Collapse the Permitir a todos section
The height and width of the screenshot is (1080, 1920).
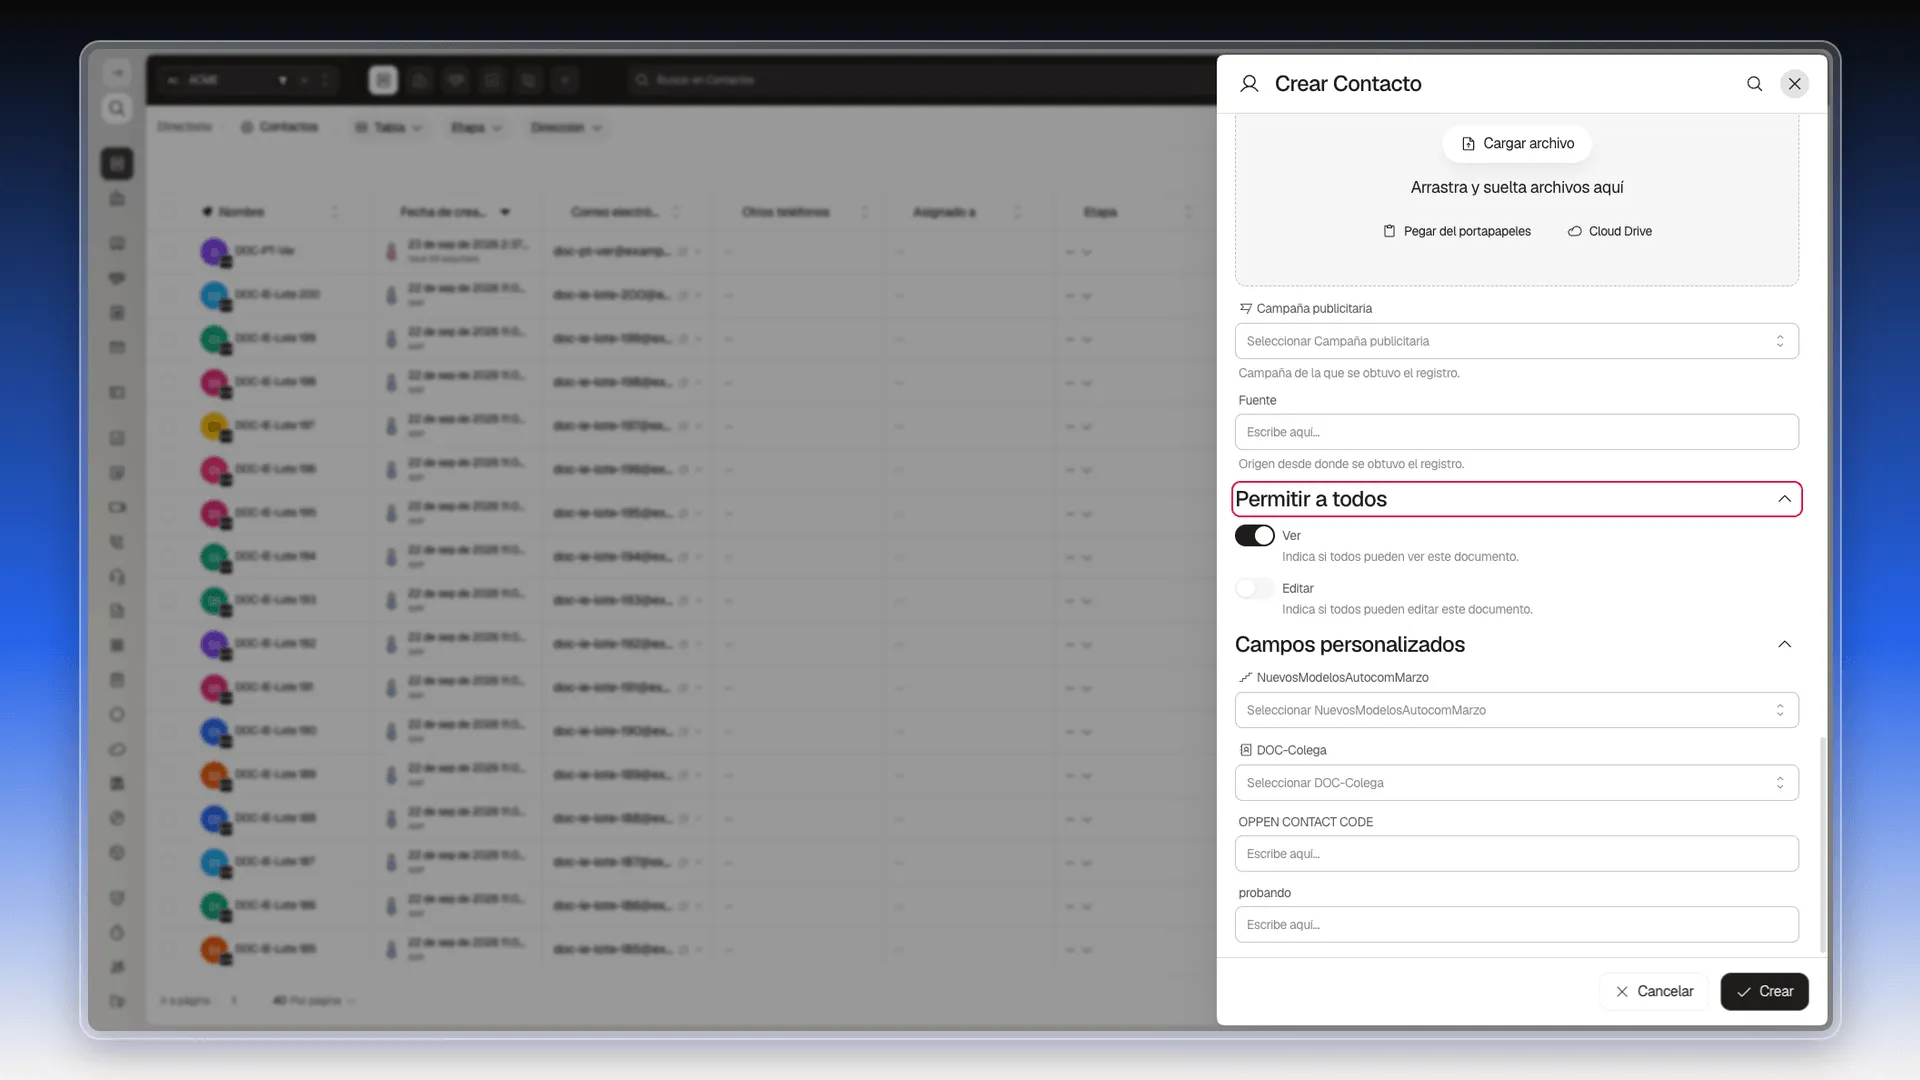[x=1785, y=499]
